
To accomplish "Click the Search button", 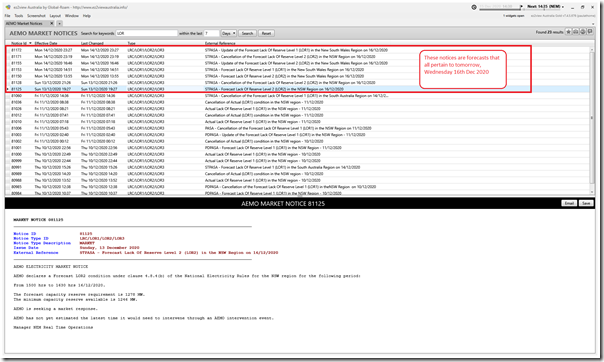I will point(247,34).
